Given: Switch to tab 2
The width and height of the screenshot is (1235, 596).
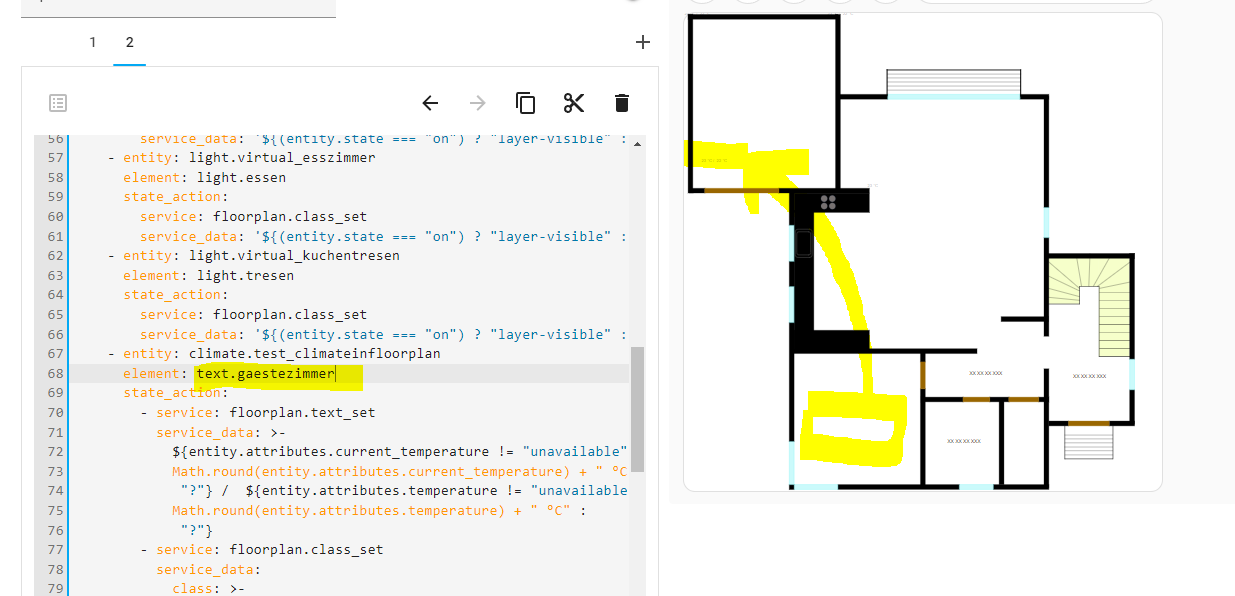Looking at the screenshot, I should tap(129, 42).
